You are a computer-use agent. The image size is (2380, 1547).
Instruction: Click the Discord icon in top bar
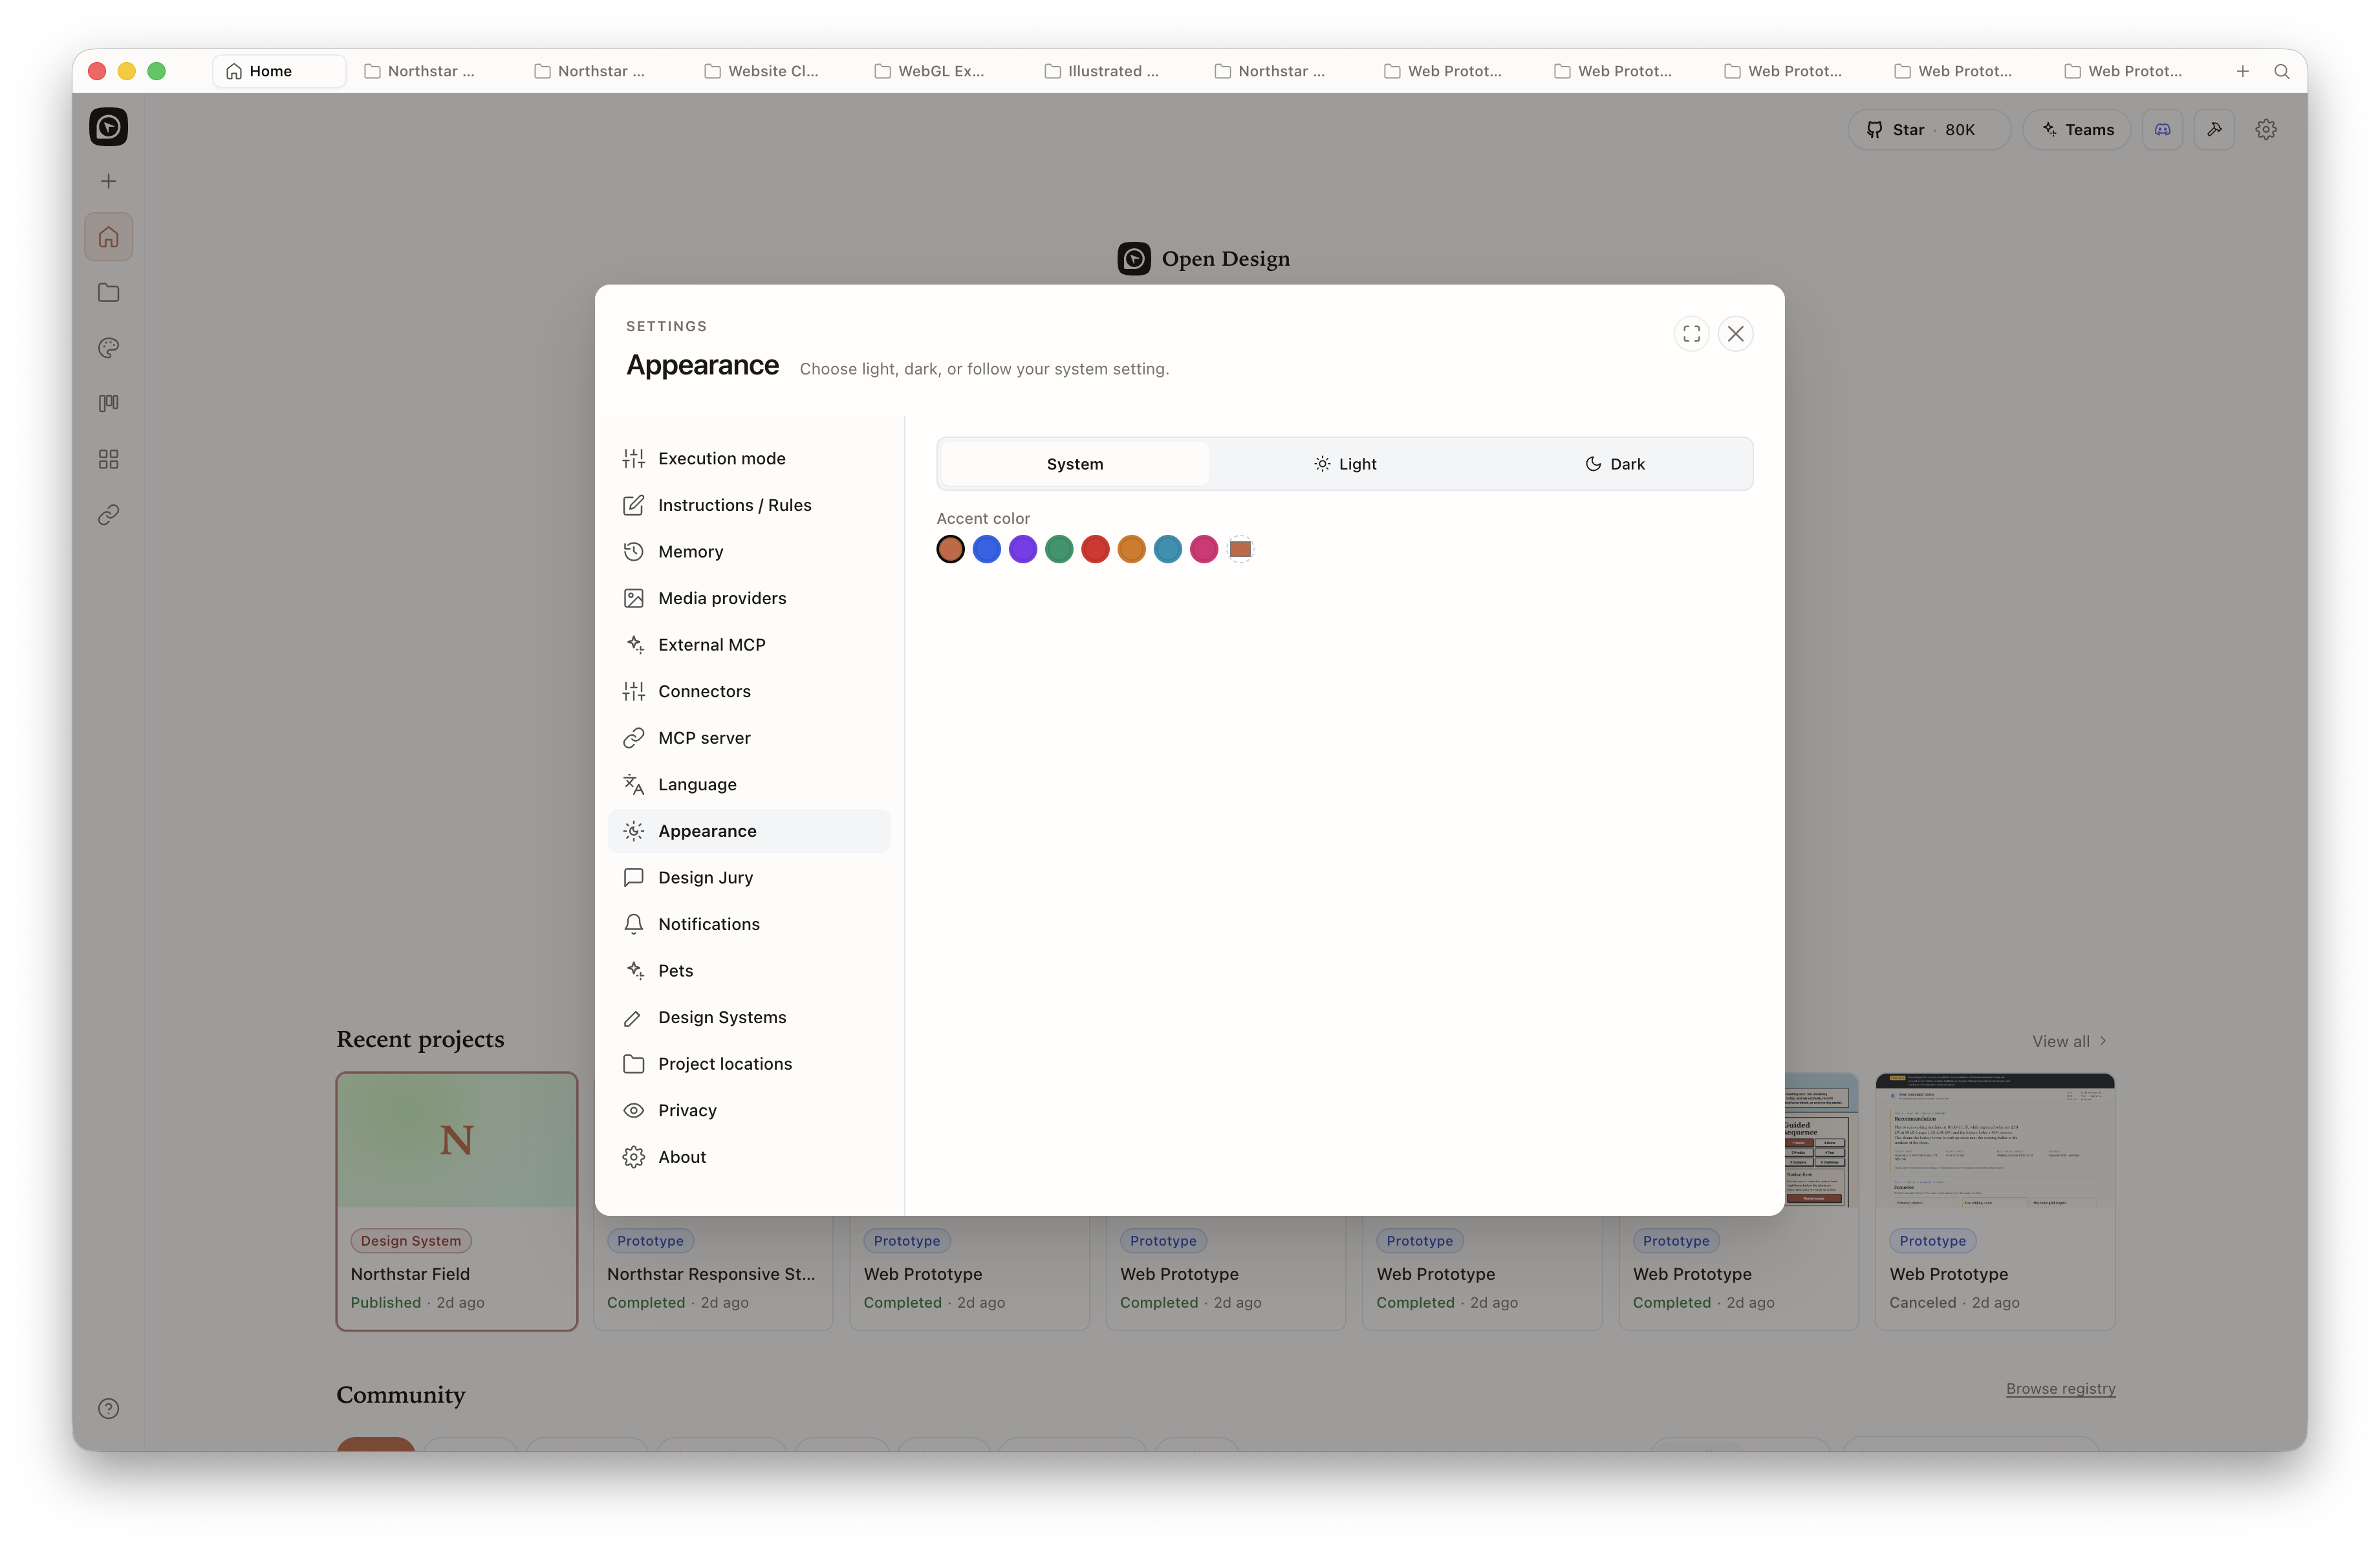click(x=2162, y=130)
